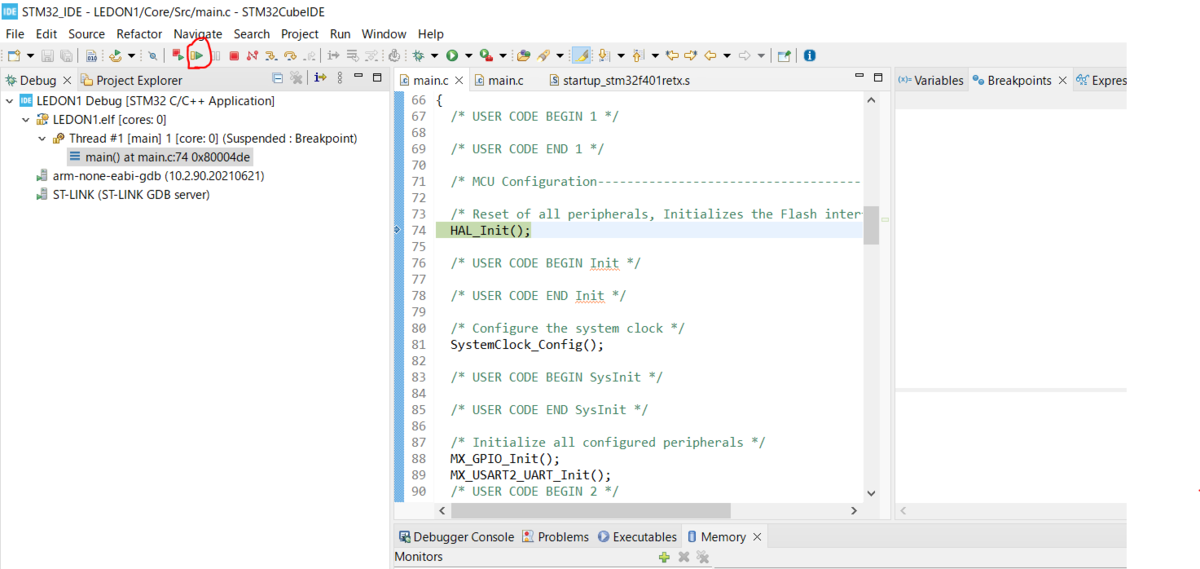Click the Terminate (red square) button

(x=234, y=55)
